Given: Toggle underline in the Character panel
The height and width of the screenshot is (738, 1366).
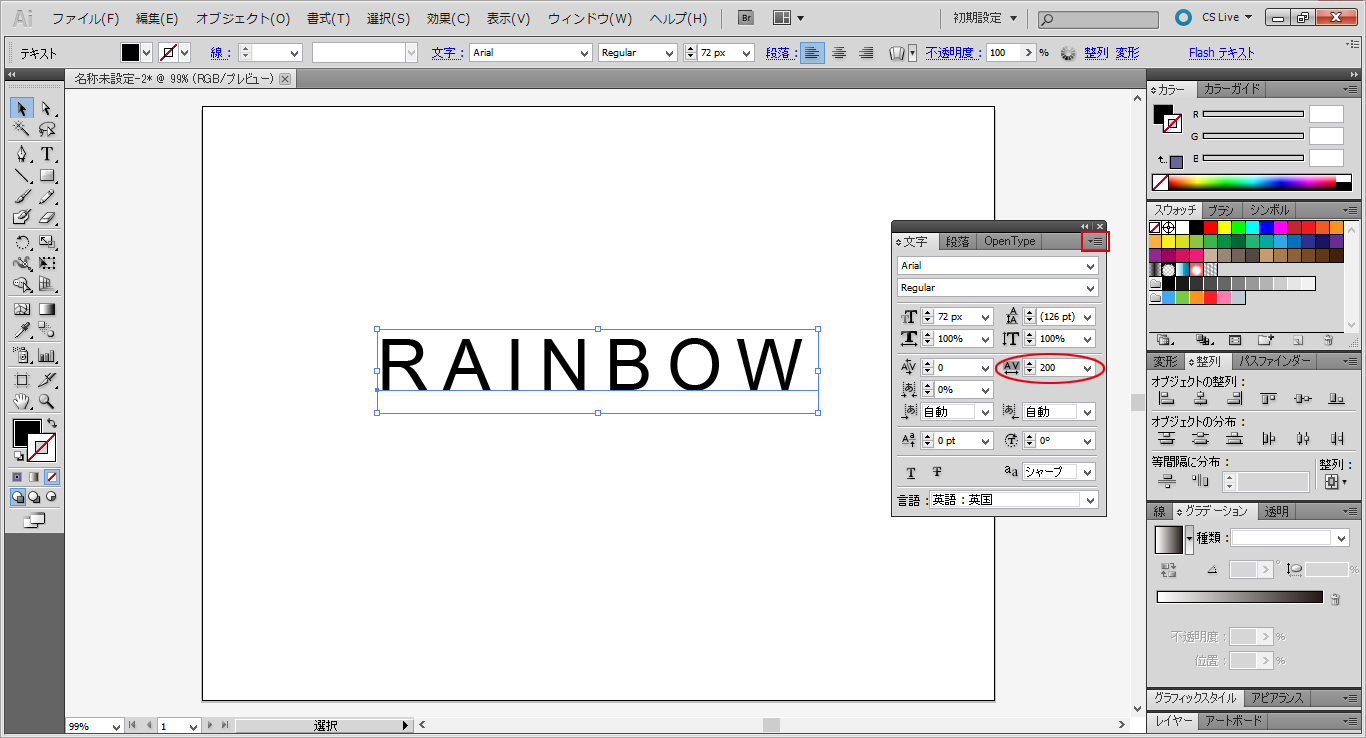Looking at the screenshot, I should tap(911, 473).
